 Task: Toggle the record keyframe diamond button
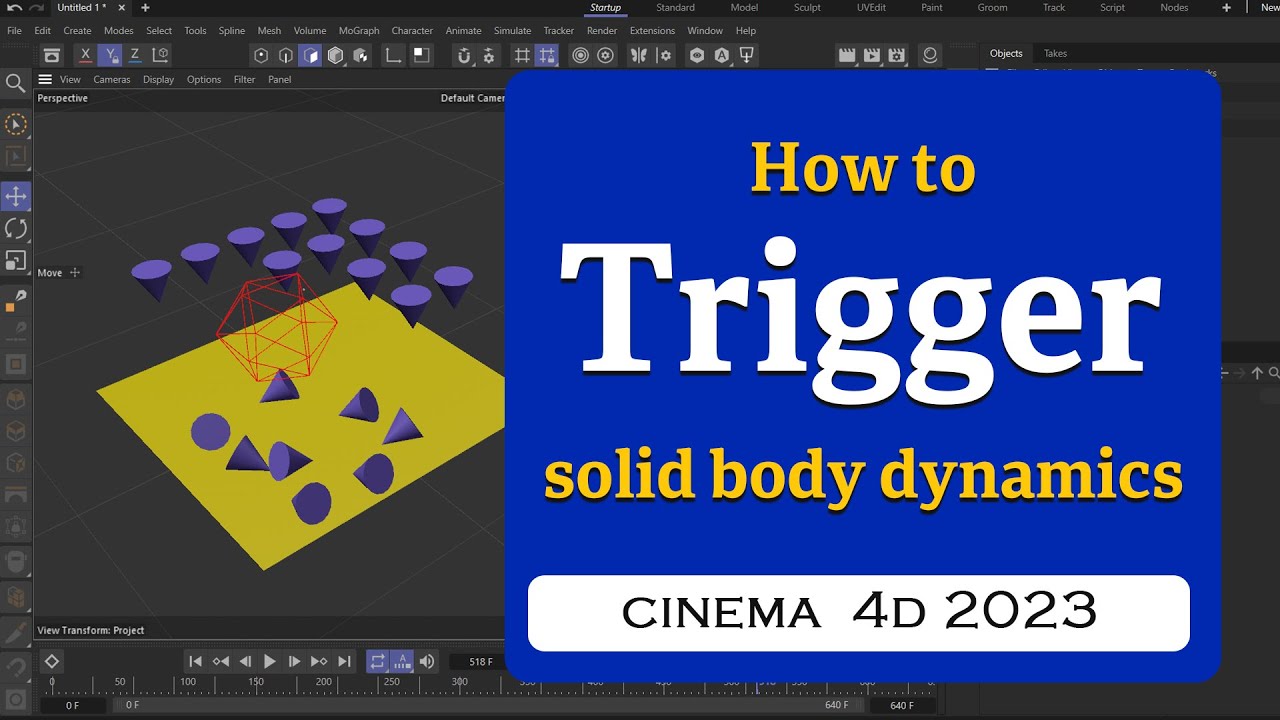(52, 661)
